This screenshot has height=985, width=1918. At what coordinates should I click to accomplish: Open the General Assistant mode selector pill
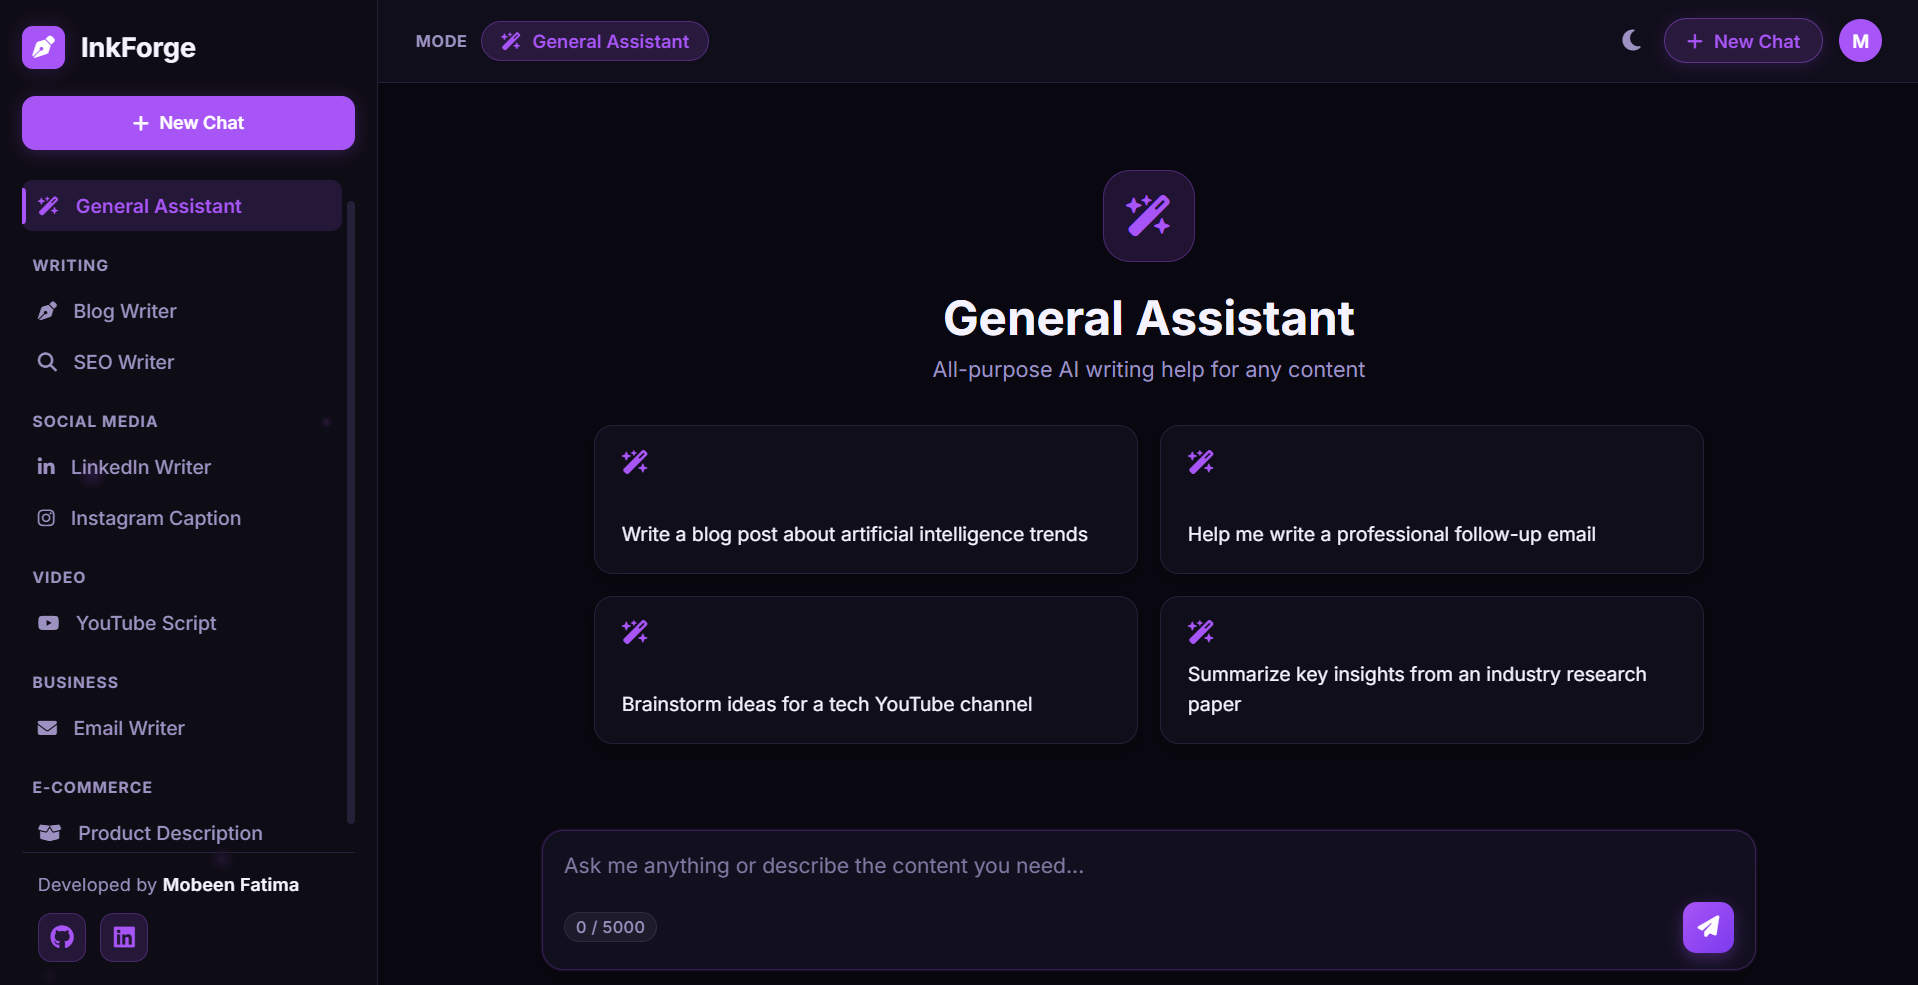point(594,41)
